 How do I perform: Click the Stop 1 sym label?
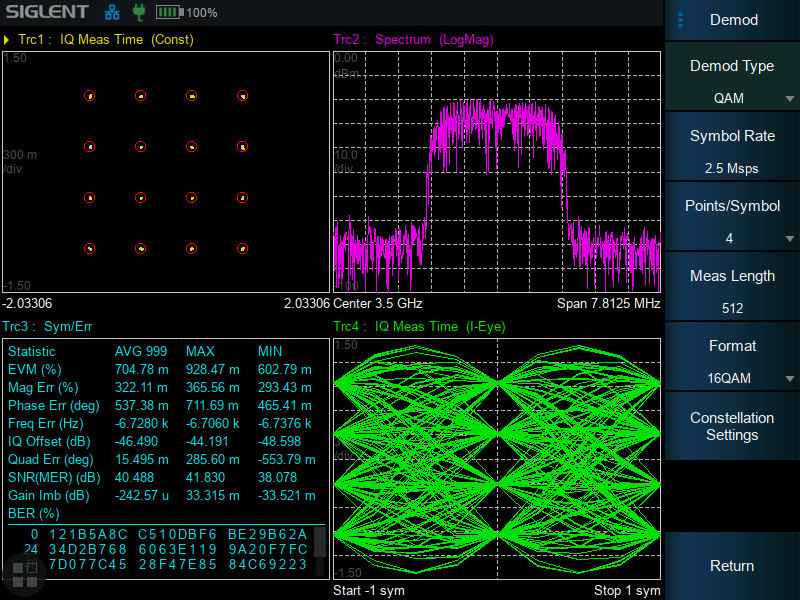[x=627, y=591]
